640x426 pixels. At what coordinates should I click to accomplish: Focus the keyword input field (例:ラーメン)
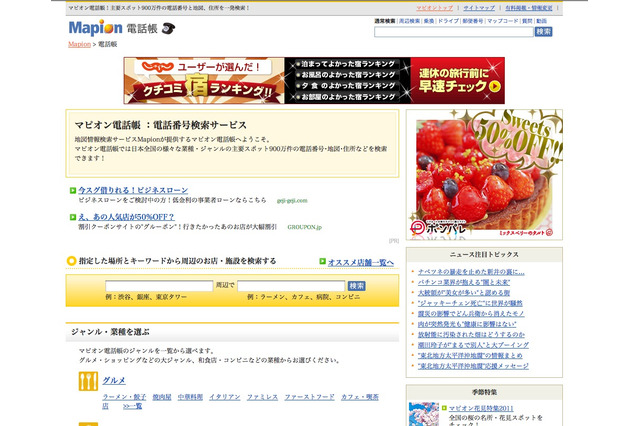tap(291, 286)
